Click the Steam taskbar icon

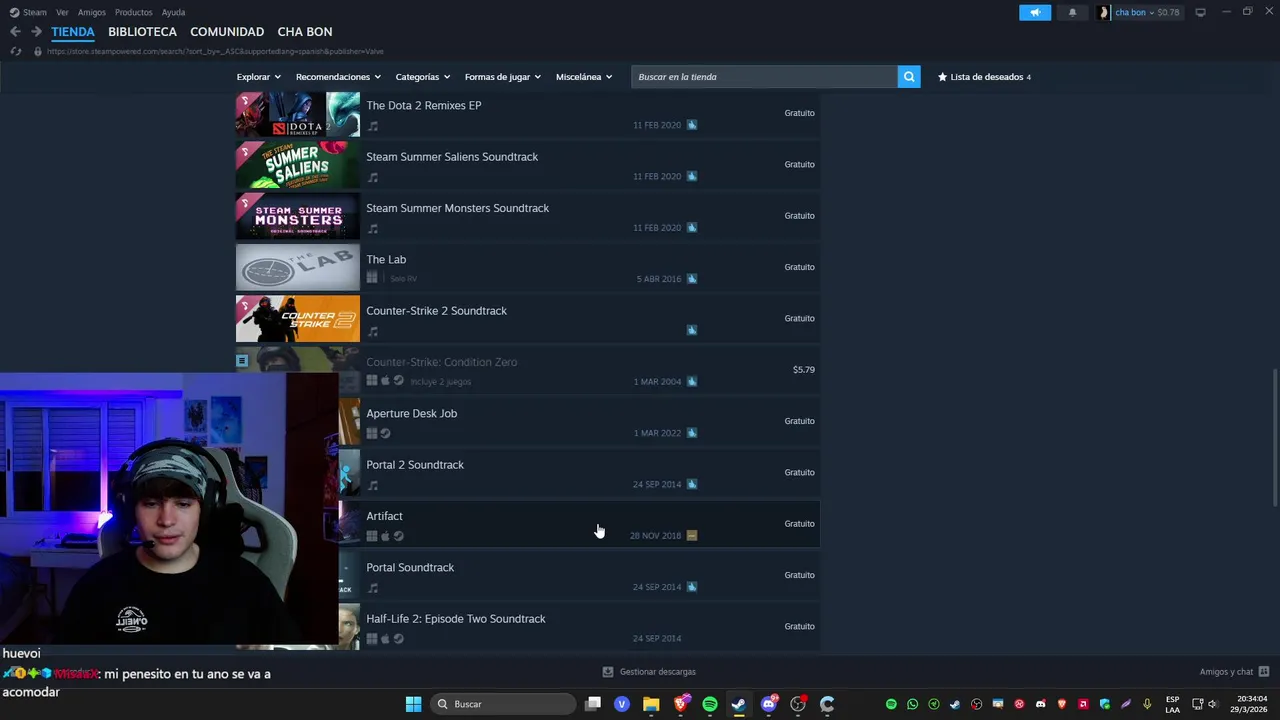(x=739, y=704)
